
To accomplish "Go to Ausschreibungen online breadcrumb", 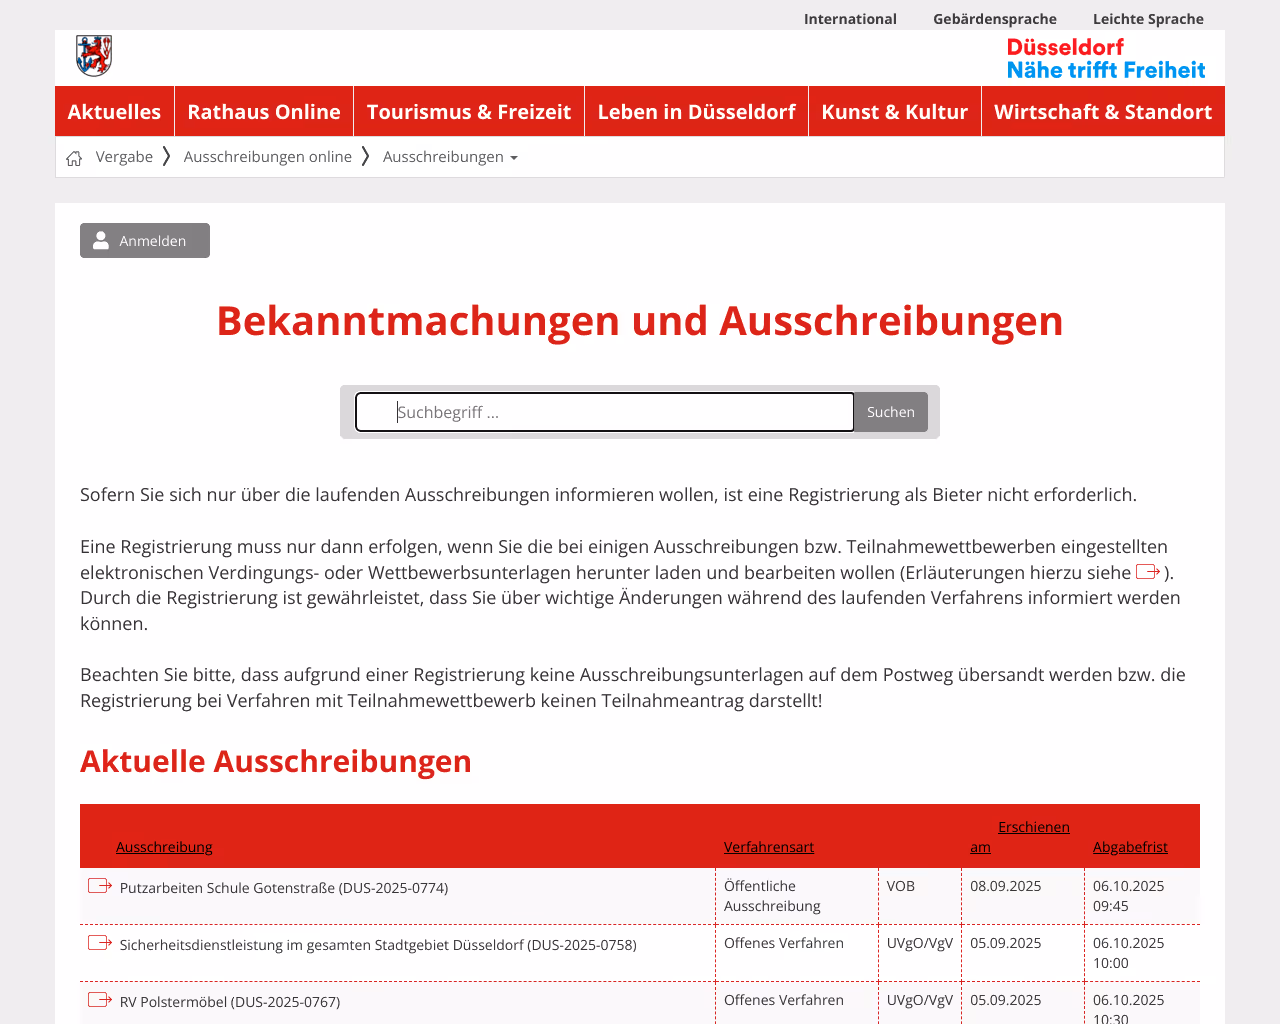I will pyautogui.click(x=268, y=157).
